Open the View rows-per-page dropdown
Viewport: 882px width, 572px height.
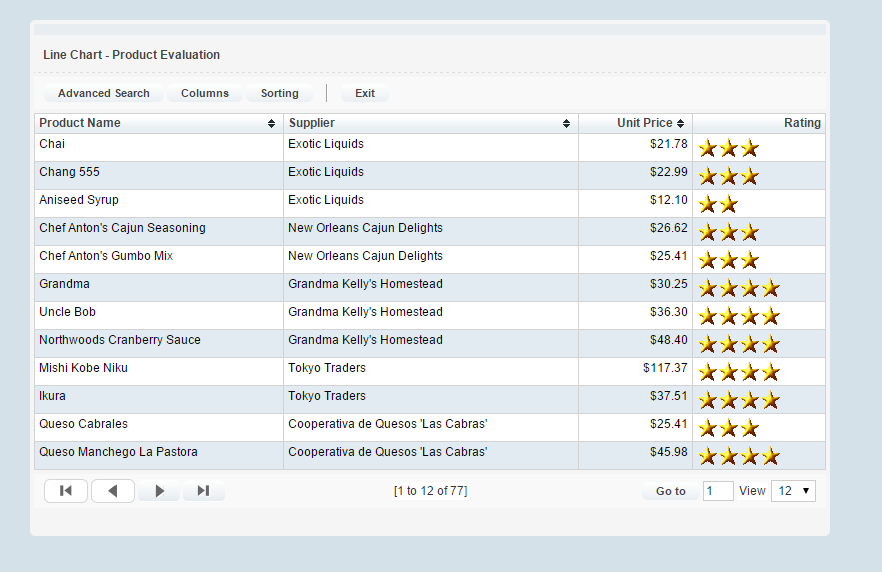coord(794,491)
